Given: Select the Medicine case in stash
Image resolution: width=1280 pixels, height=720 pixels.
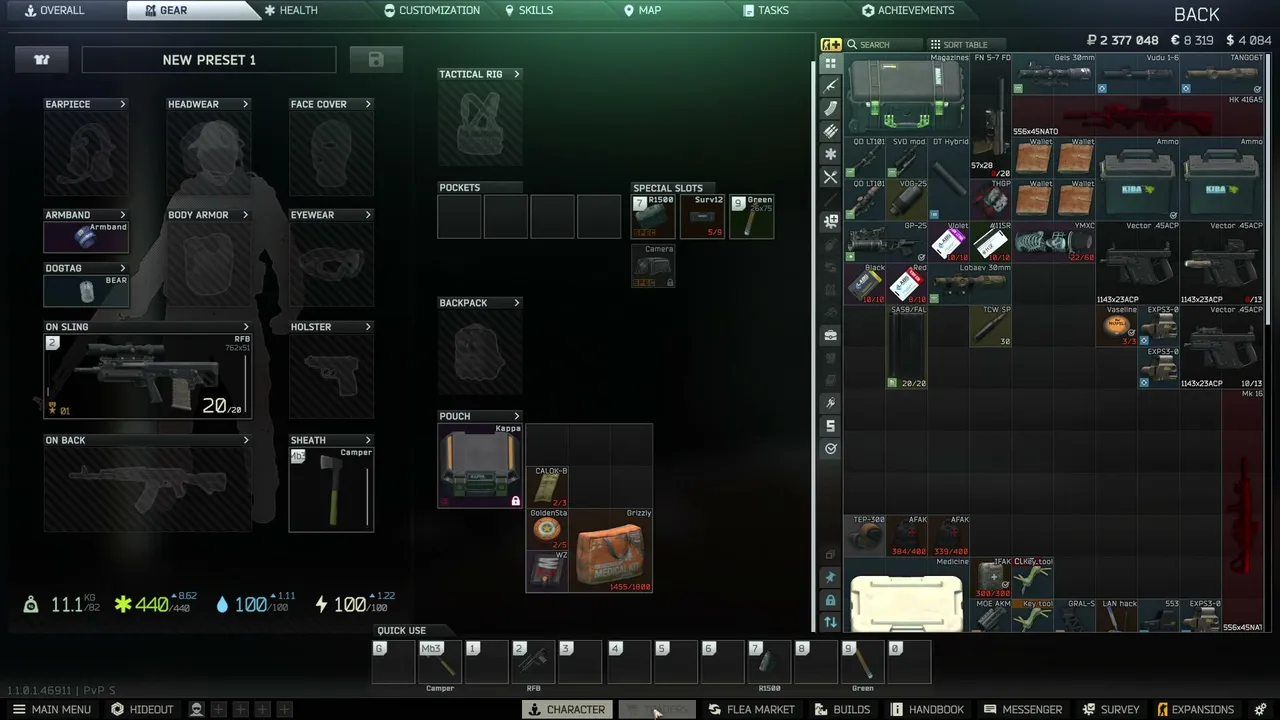Looking at the screenshot, I should [907, 595].
